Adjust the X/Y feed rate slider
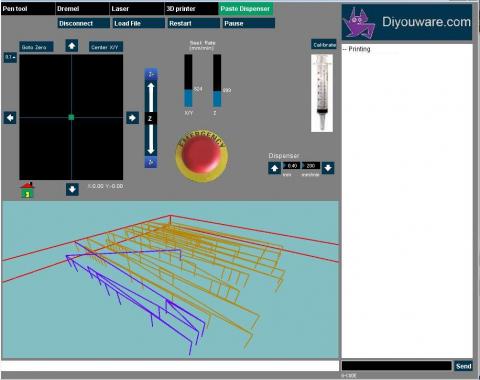 pyautogui.click(x=188, y=81)
